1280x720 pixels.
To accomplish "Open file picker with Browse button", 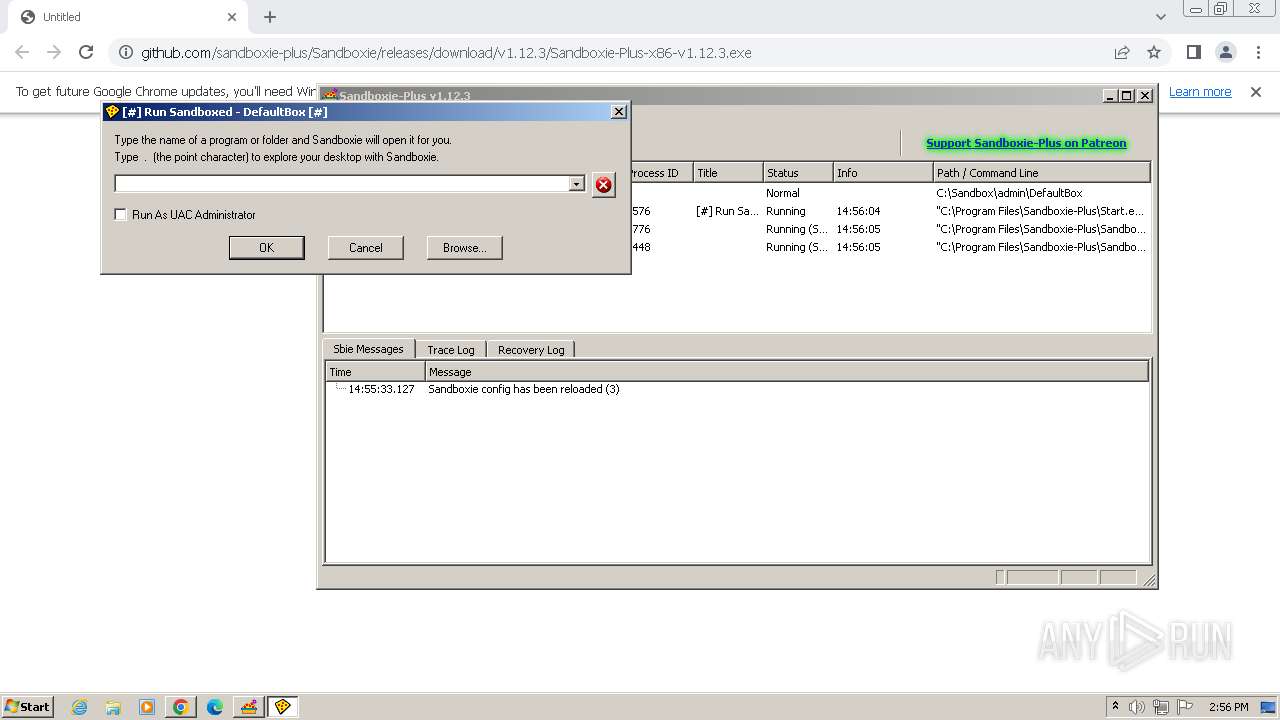I will pos(464,248).
